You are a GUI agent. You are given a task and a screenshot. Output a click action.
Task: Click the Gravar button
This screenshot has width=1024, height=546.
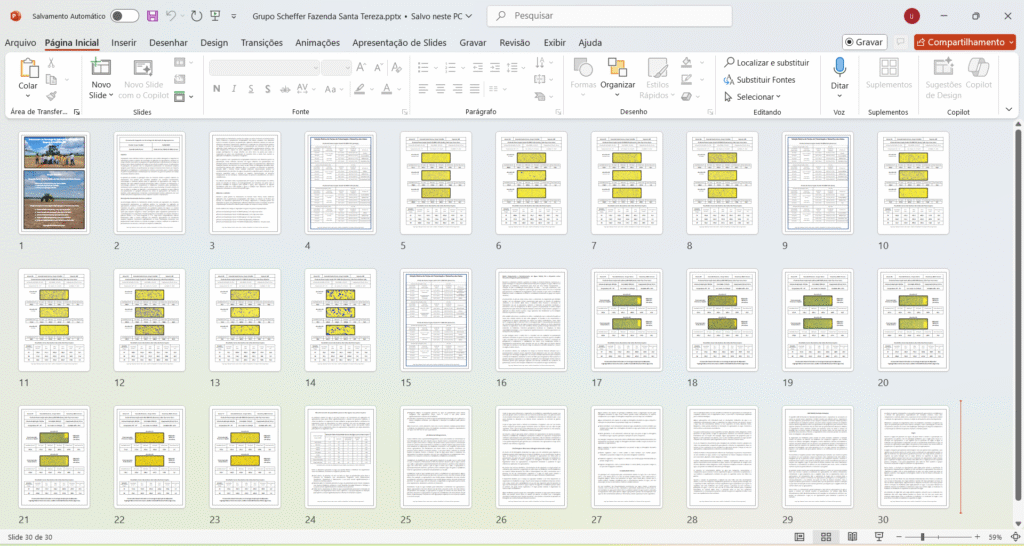click(x=864, y=42)
